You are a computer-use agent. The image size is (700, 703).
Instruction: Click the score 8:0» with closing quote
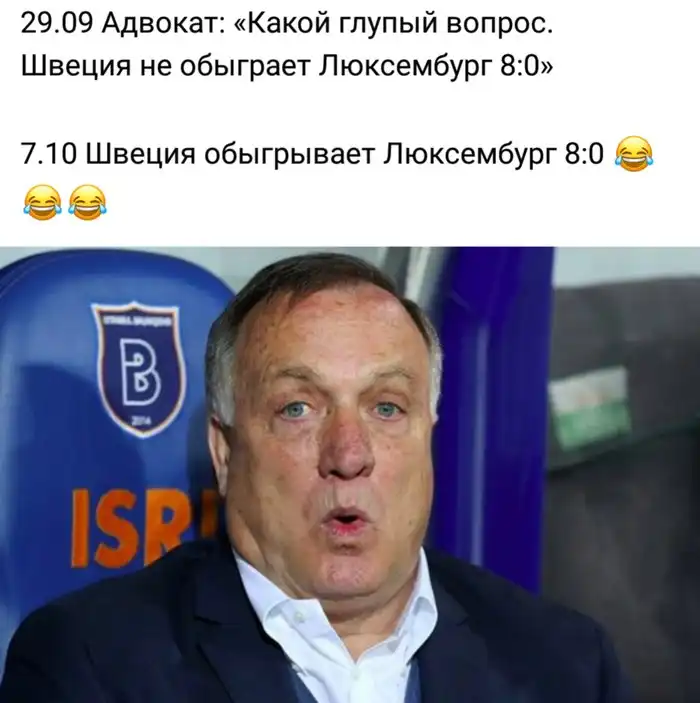tap(526, 66)
